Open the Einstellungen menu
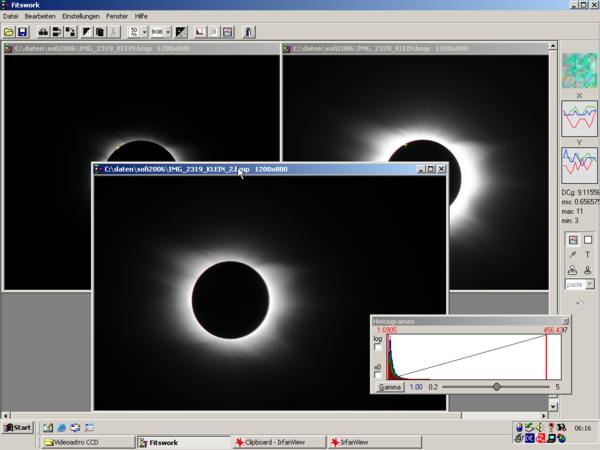This screenshot has width=600, height=450. 80,17
